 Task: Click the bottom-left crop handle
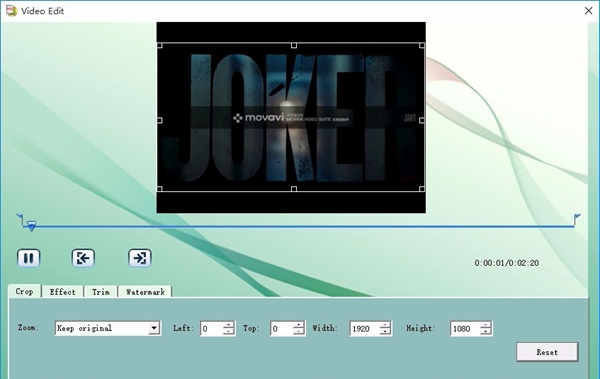click(x=160, y=189)
